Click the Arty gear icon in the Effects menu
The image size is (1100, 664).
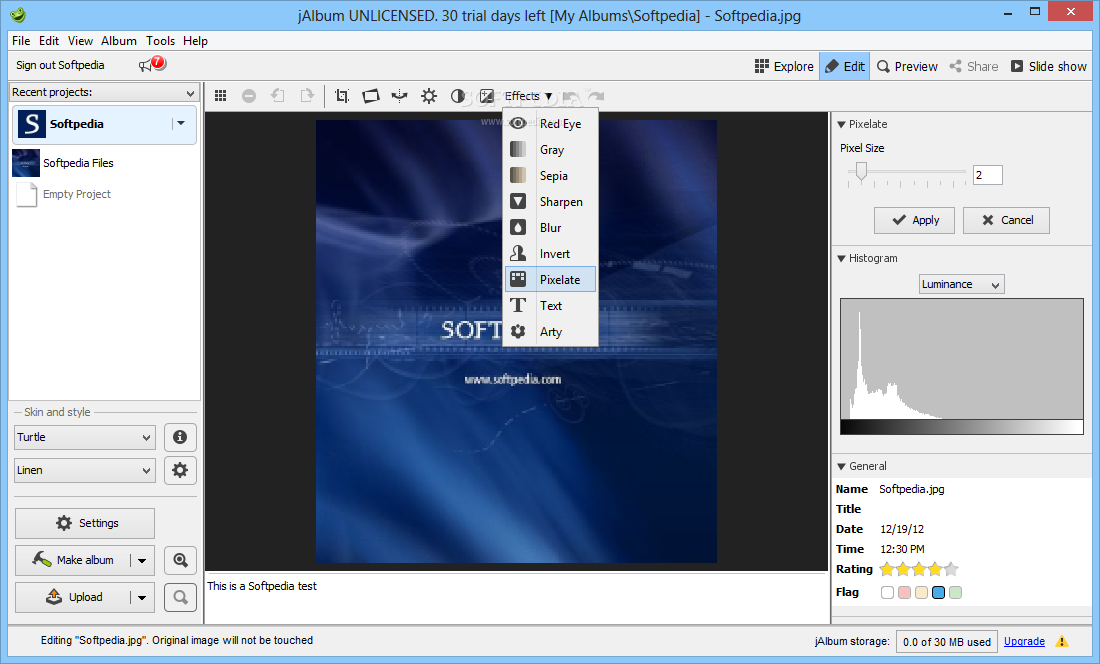pos(518,332)
